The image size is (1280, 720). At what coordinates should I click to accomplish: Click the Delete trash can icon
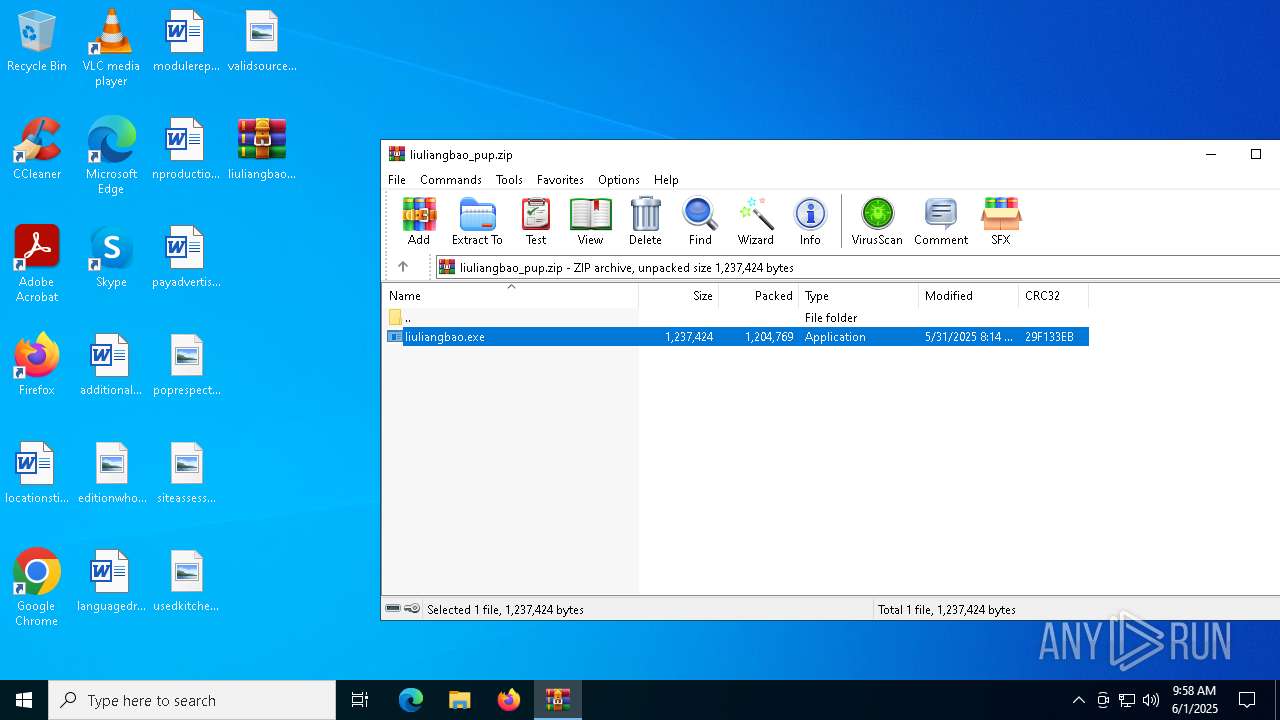tap(645, 221)
